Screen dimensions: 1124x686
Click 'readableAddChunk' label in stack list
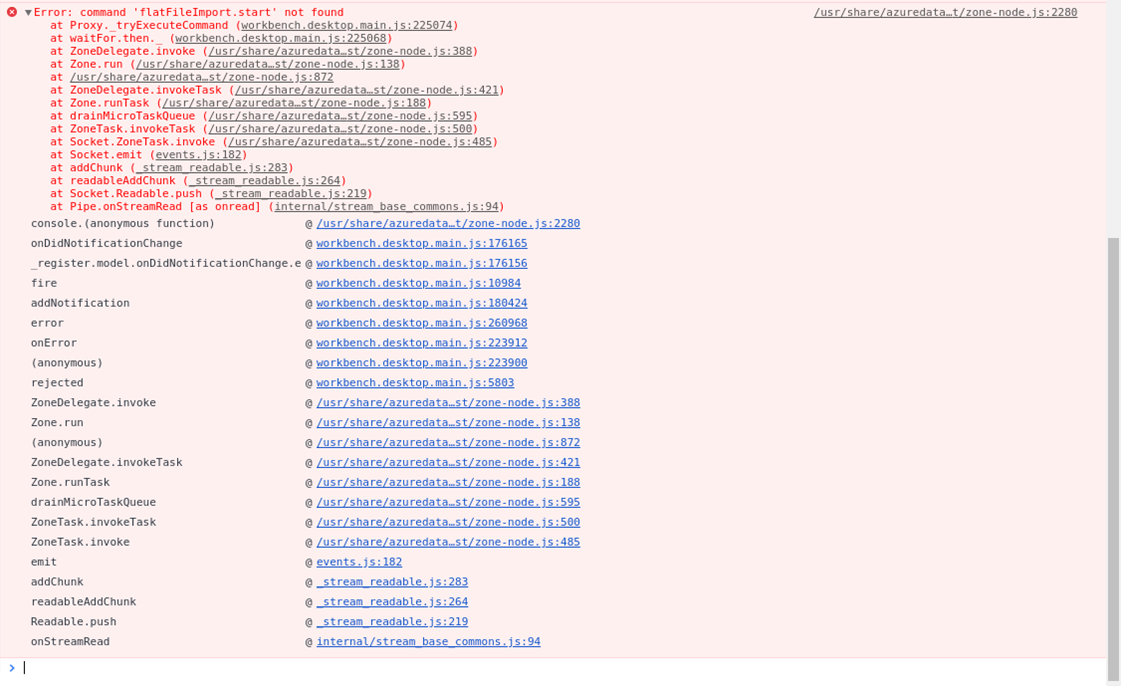tap(83, 601)
